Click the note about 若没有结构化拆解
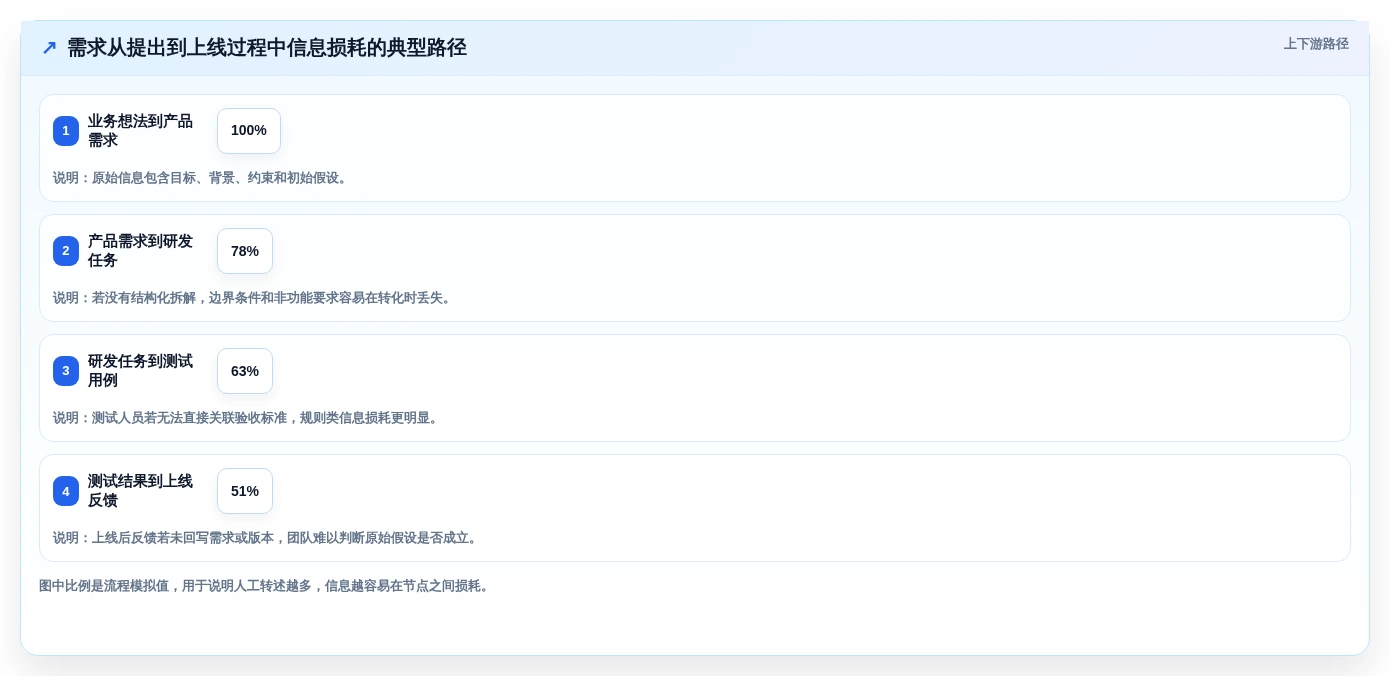 pyautogui.click(x=254, y=298)
